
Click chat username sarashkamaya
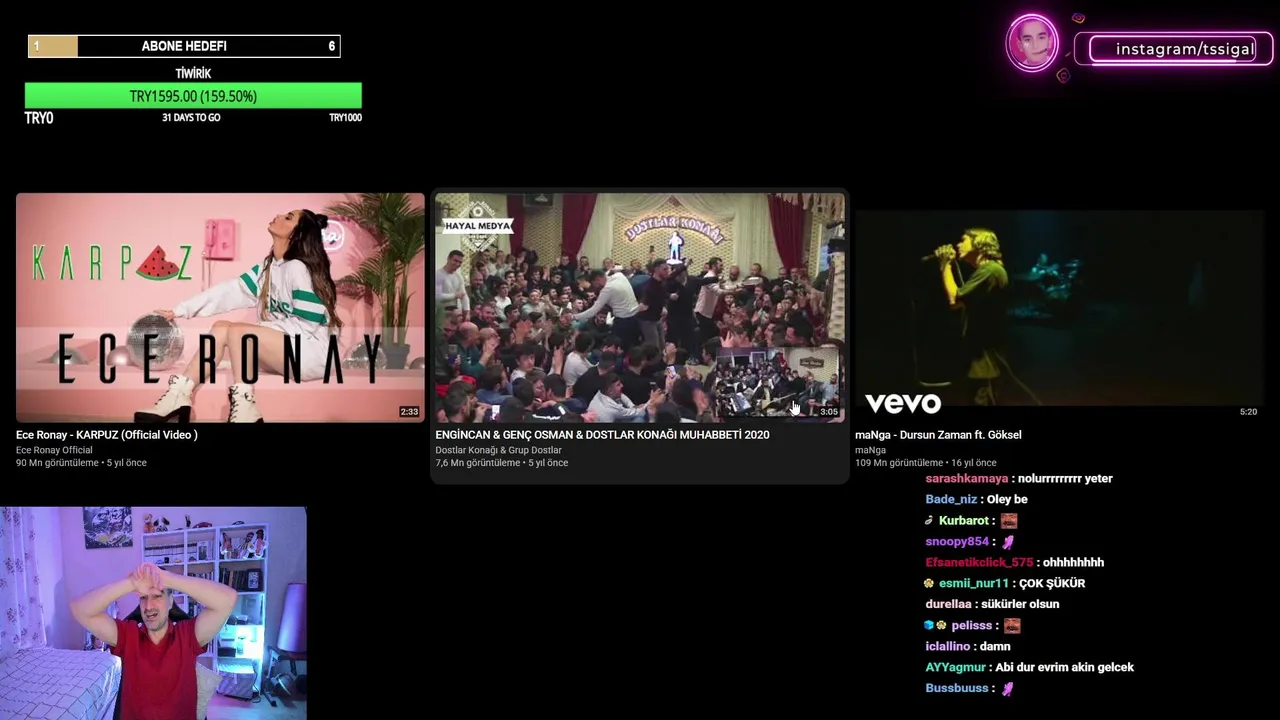click(x=967, y=479)
